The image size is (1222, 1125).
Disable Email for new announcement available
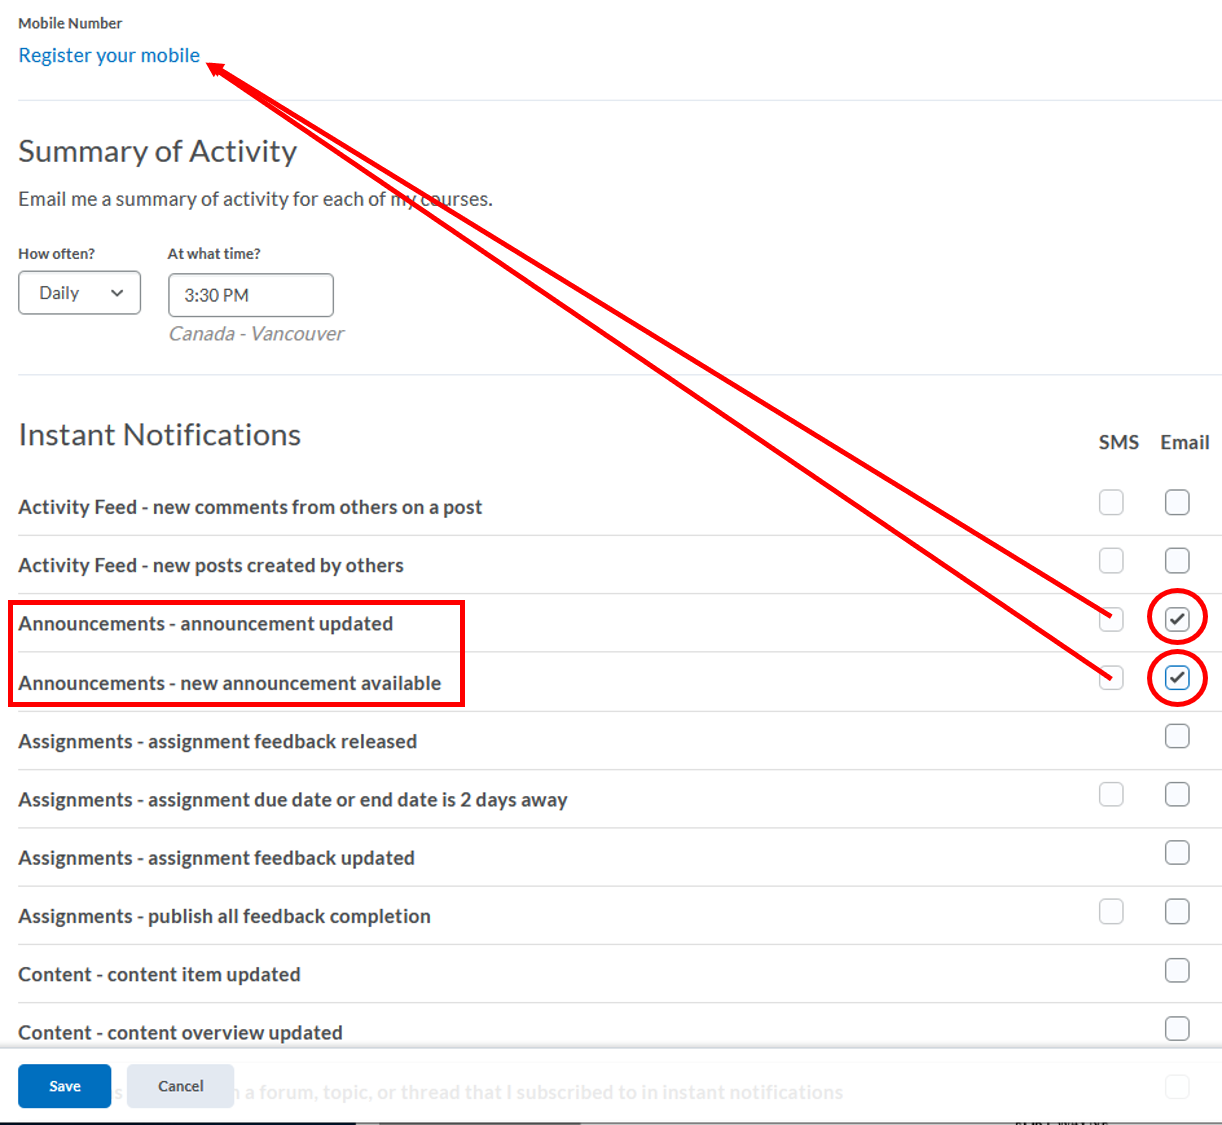pos(1177,677)
